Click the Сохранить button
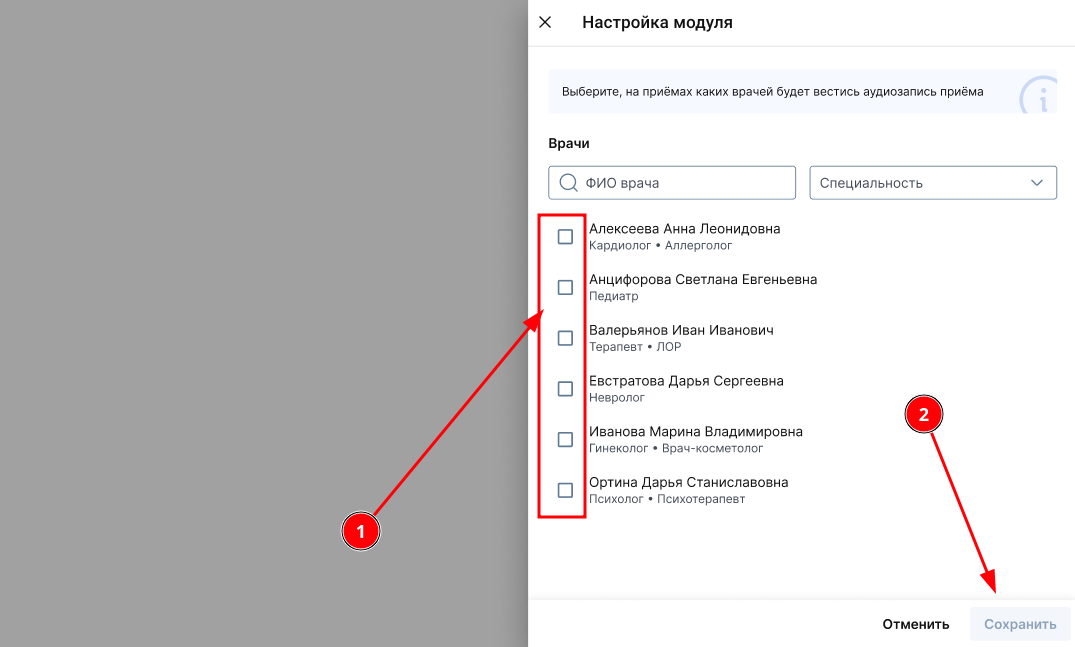 coord(1019,624)
